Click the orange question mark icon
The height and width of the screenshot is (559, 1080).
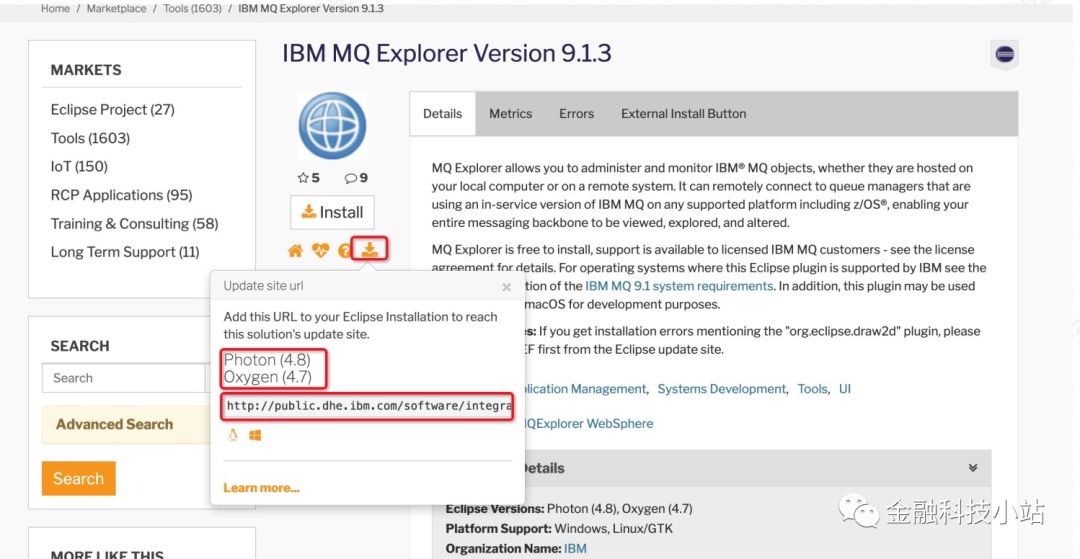click(344, 251)
